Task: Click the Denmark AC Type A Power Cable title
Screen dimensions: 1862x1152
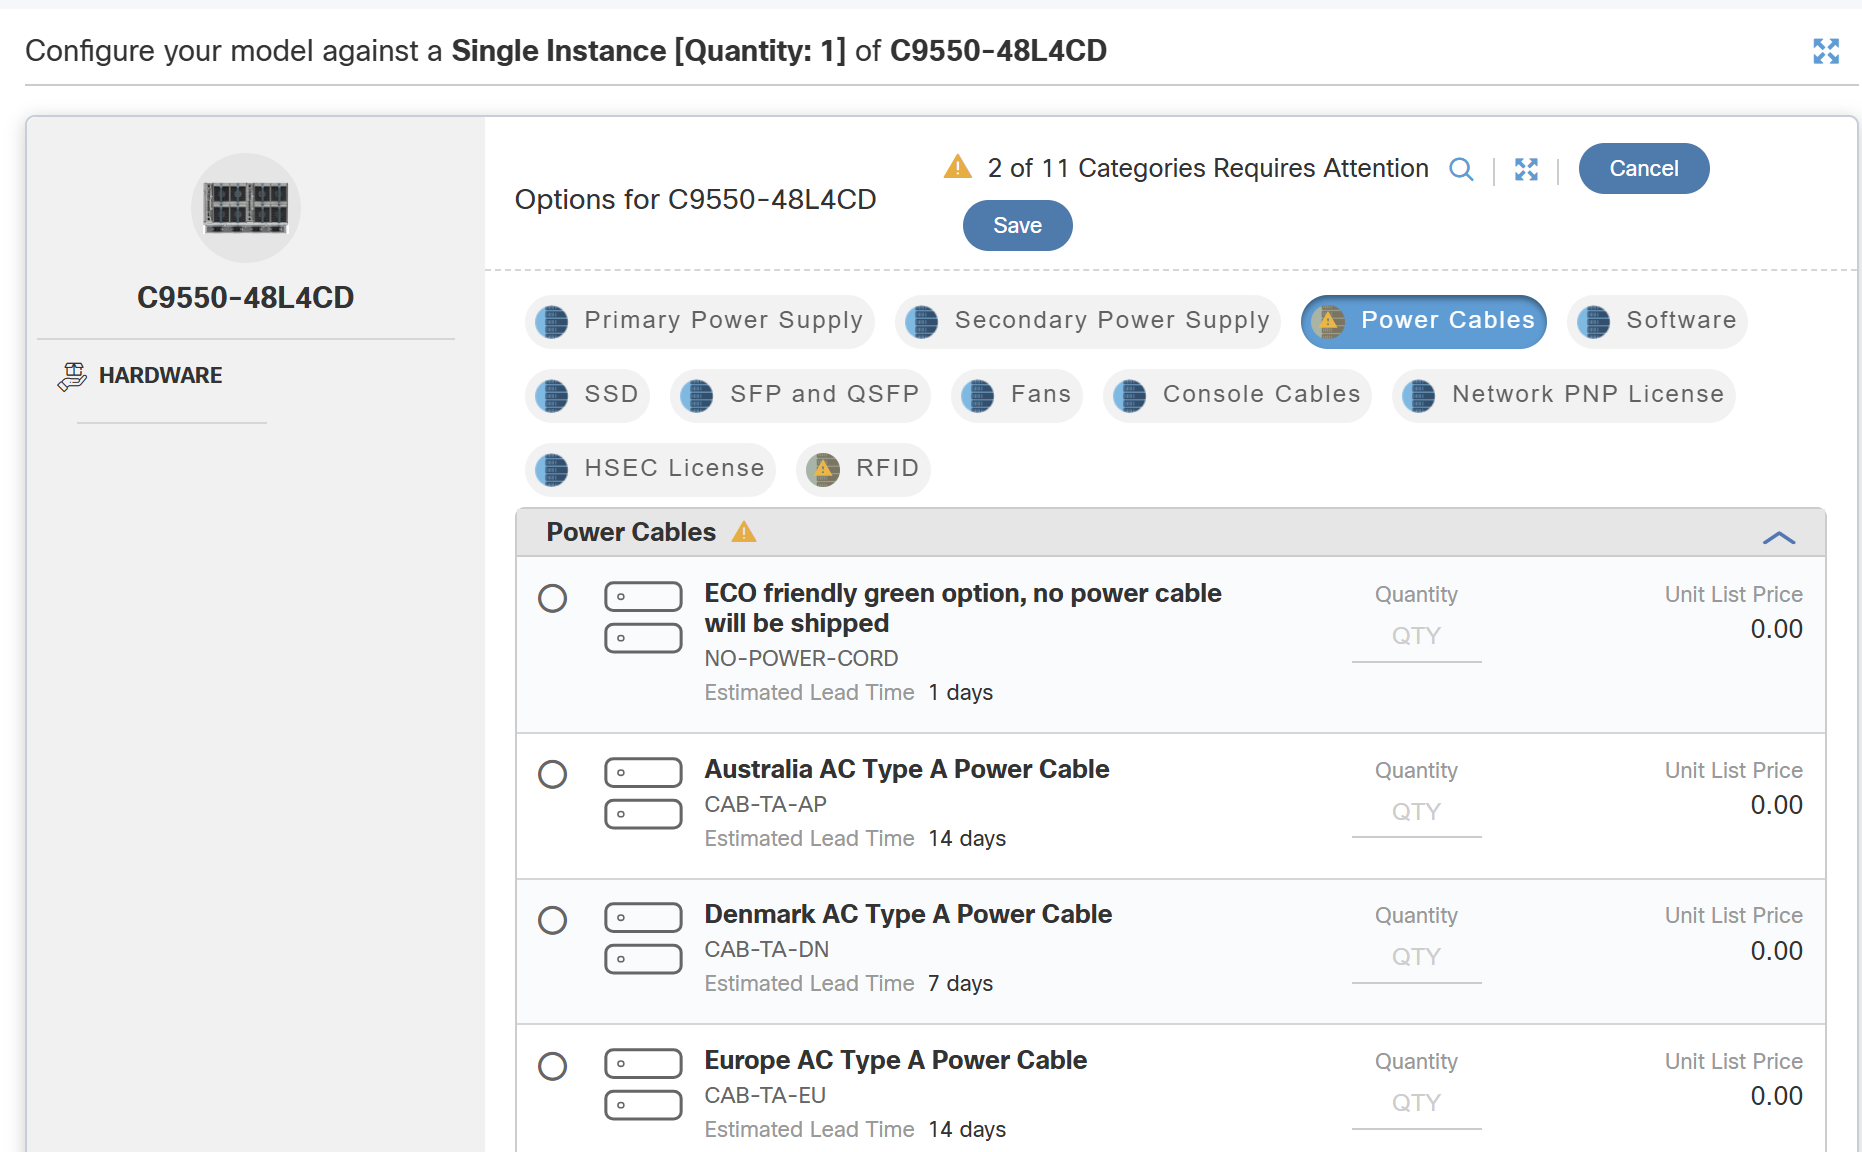Action: 908,914
